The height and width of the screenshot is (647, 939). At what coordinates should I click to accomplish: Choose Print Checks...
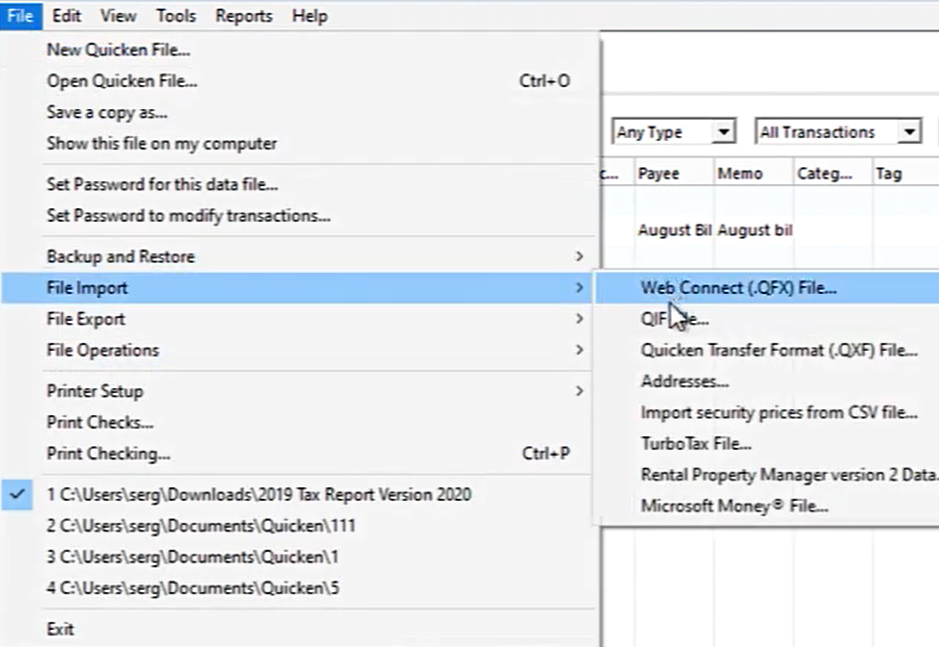click(x=298, y=422)
